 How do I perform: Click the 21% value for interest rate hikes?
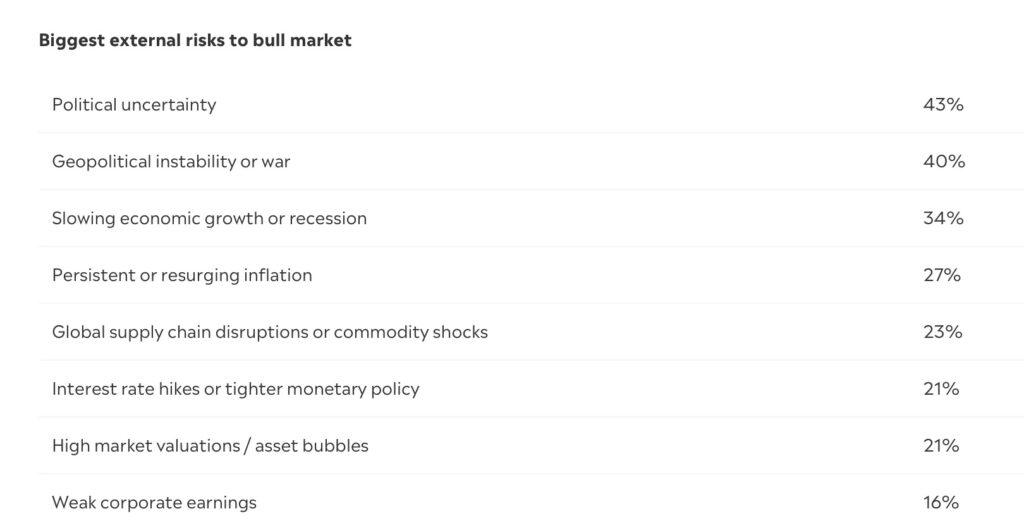click(940, 389)
